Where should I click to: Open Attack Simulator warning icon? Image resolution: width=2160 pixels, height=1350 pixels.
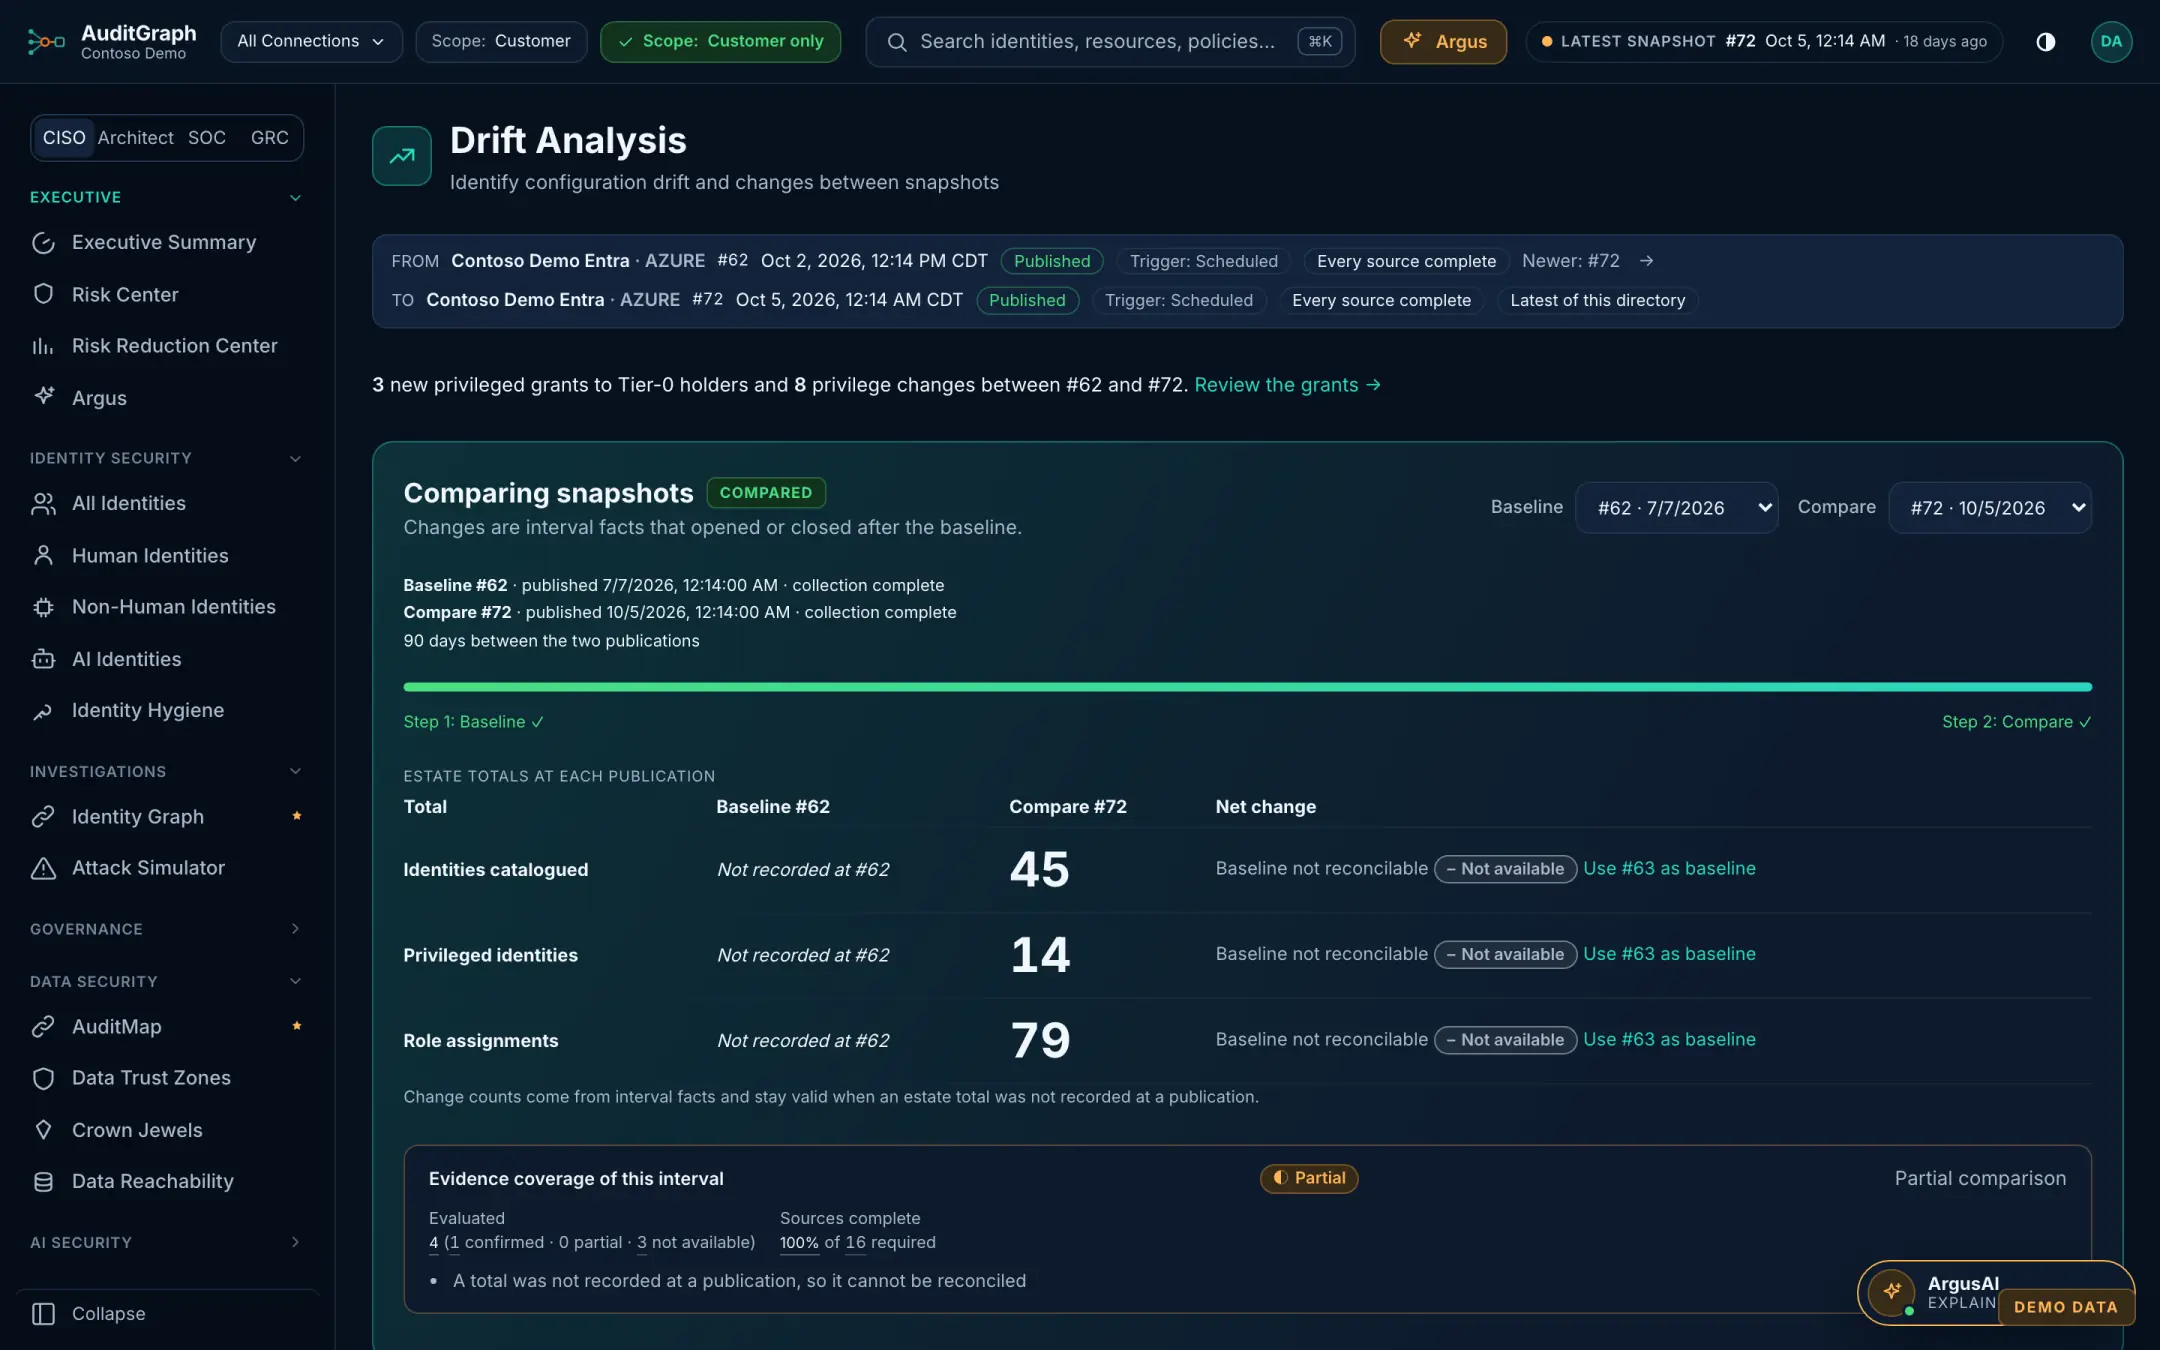(43, 868)
